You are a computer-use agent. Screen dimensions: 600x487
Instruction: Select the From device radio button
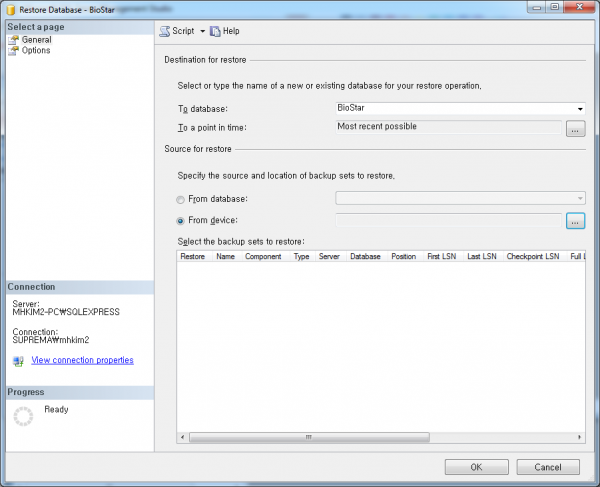[181, 221]
